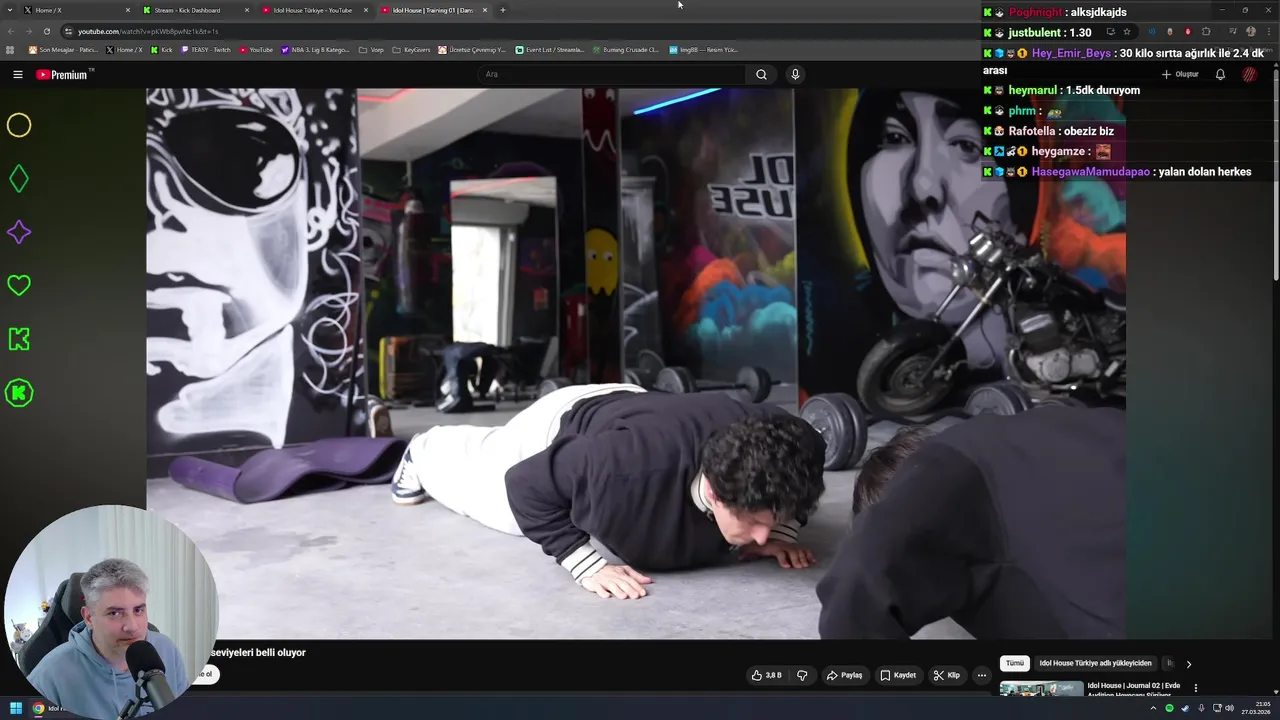The width and height of the screenshot is (1280, 720).
Task: Click the purple star overlay icon
Action: click(19, 232)
